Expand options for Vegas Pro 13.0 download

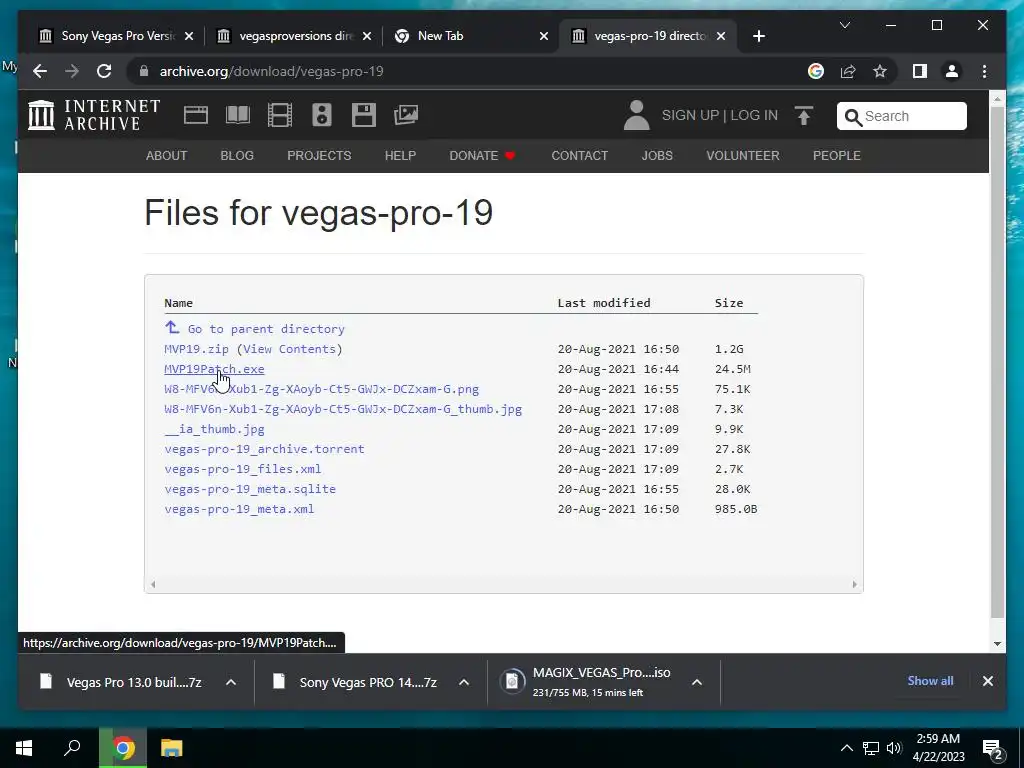point(231,682)
